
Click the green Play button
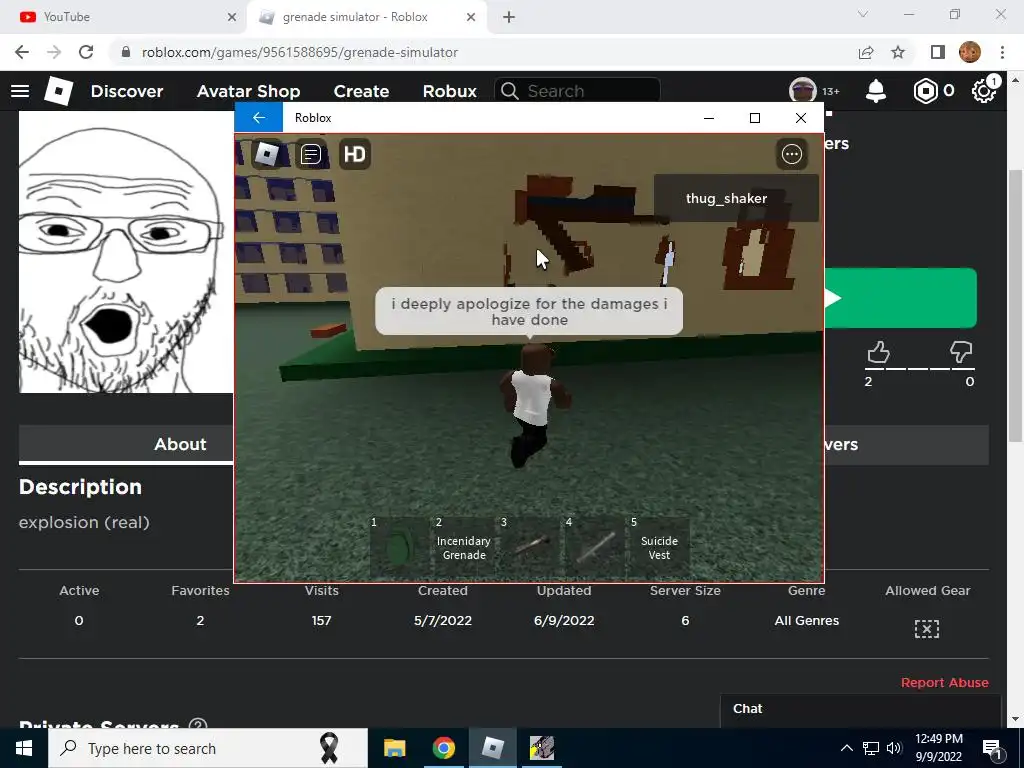pos(901,298)
